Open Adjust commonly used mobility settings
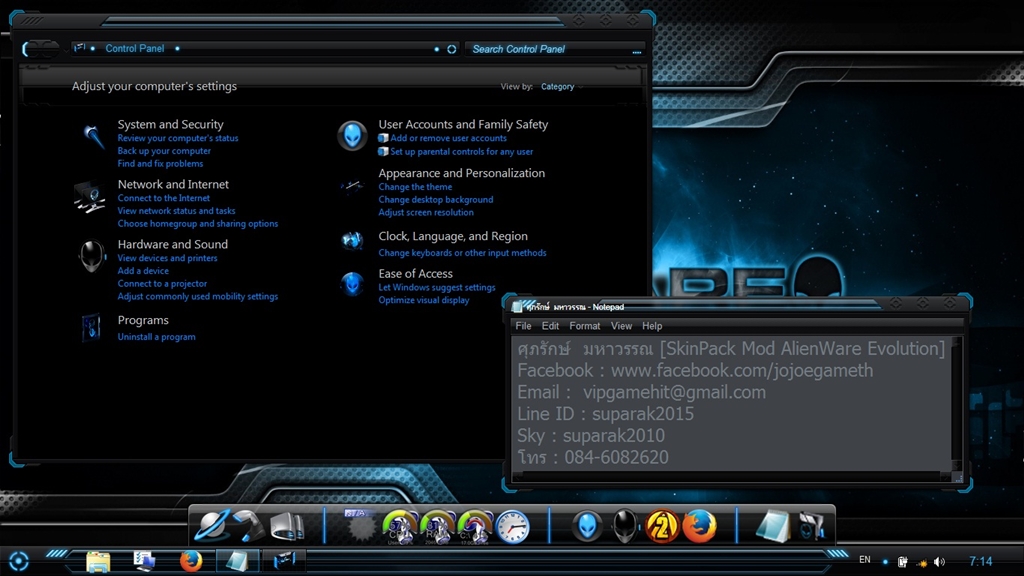The width and height of the screenshot is (1024, 576). 197,296
